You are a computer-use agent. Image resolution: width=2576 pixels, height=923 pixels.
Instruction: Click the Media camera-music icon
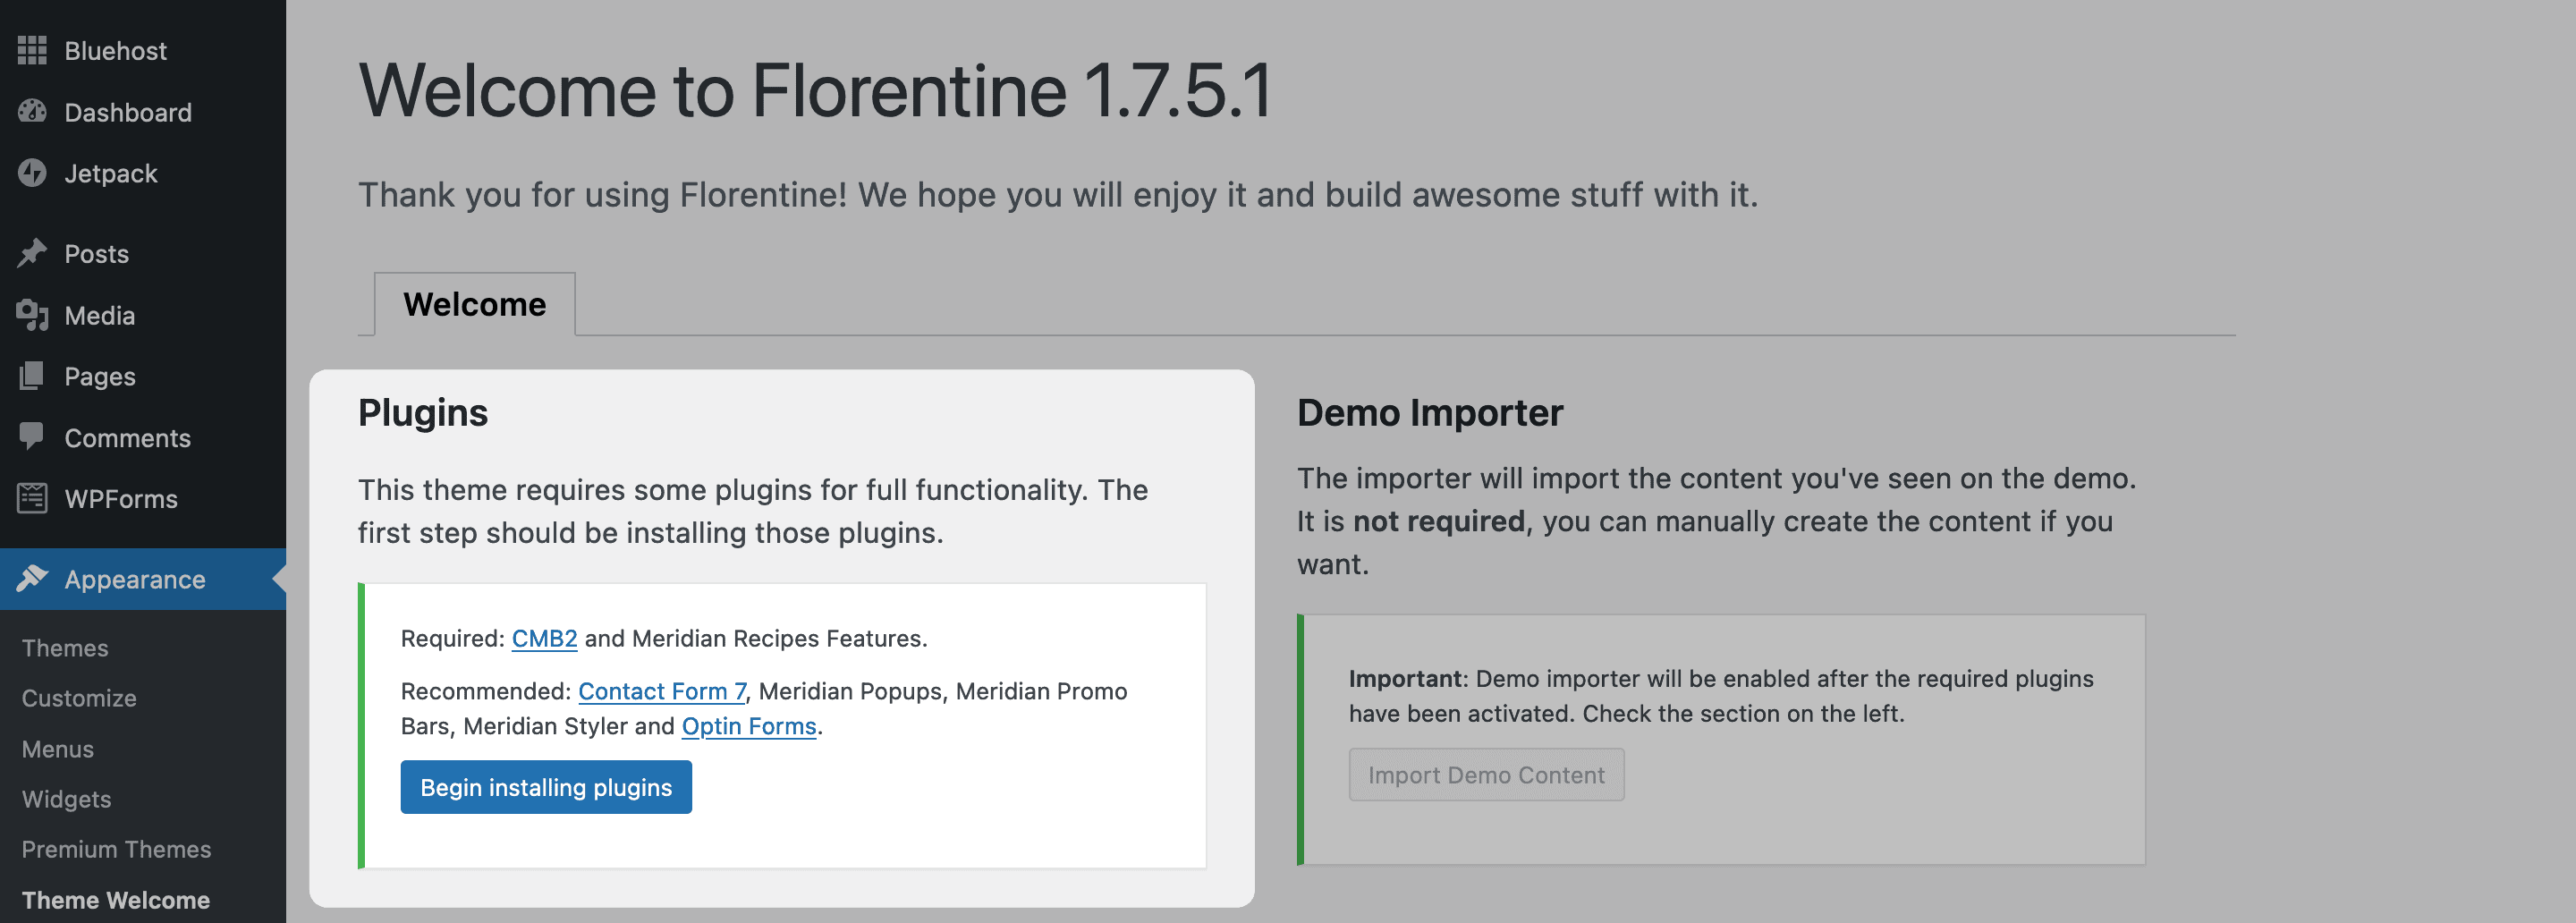pos(32,315)
